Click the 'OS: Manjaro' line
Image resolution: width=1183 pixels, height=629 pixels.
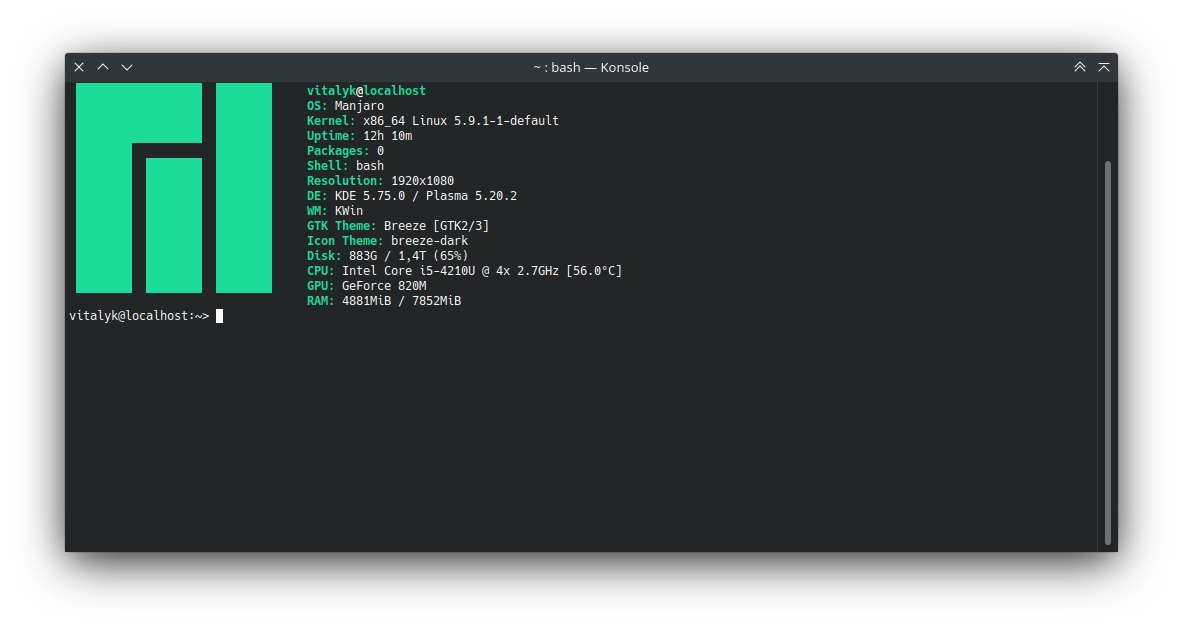click(345, 106)
